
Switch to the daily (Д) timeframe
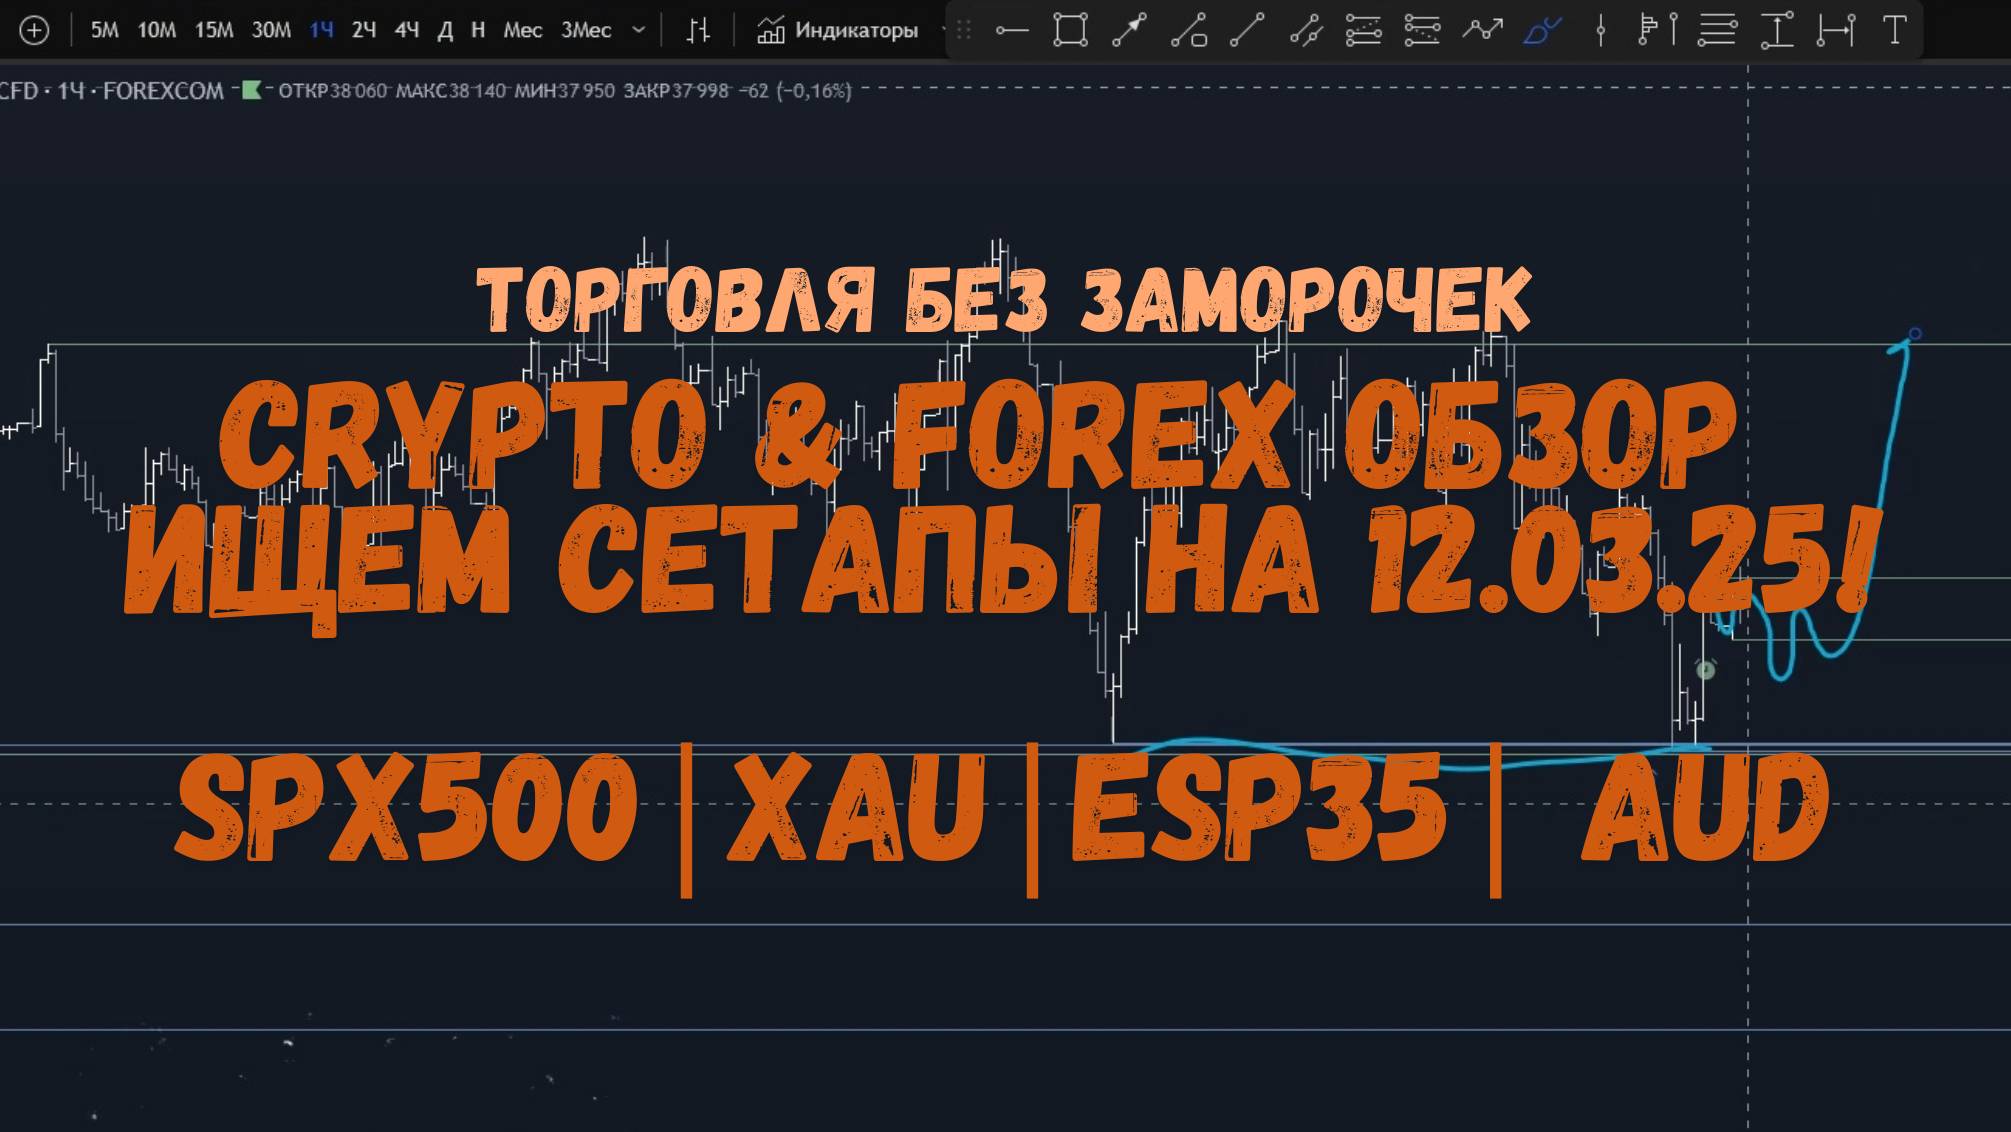pyautogui.click(x=444, y=30)
